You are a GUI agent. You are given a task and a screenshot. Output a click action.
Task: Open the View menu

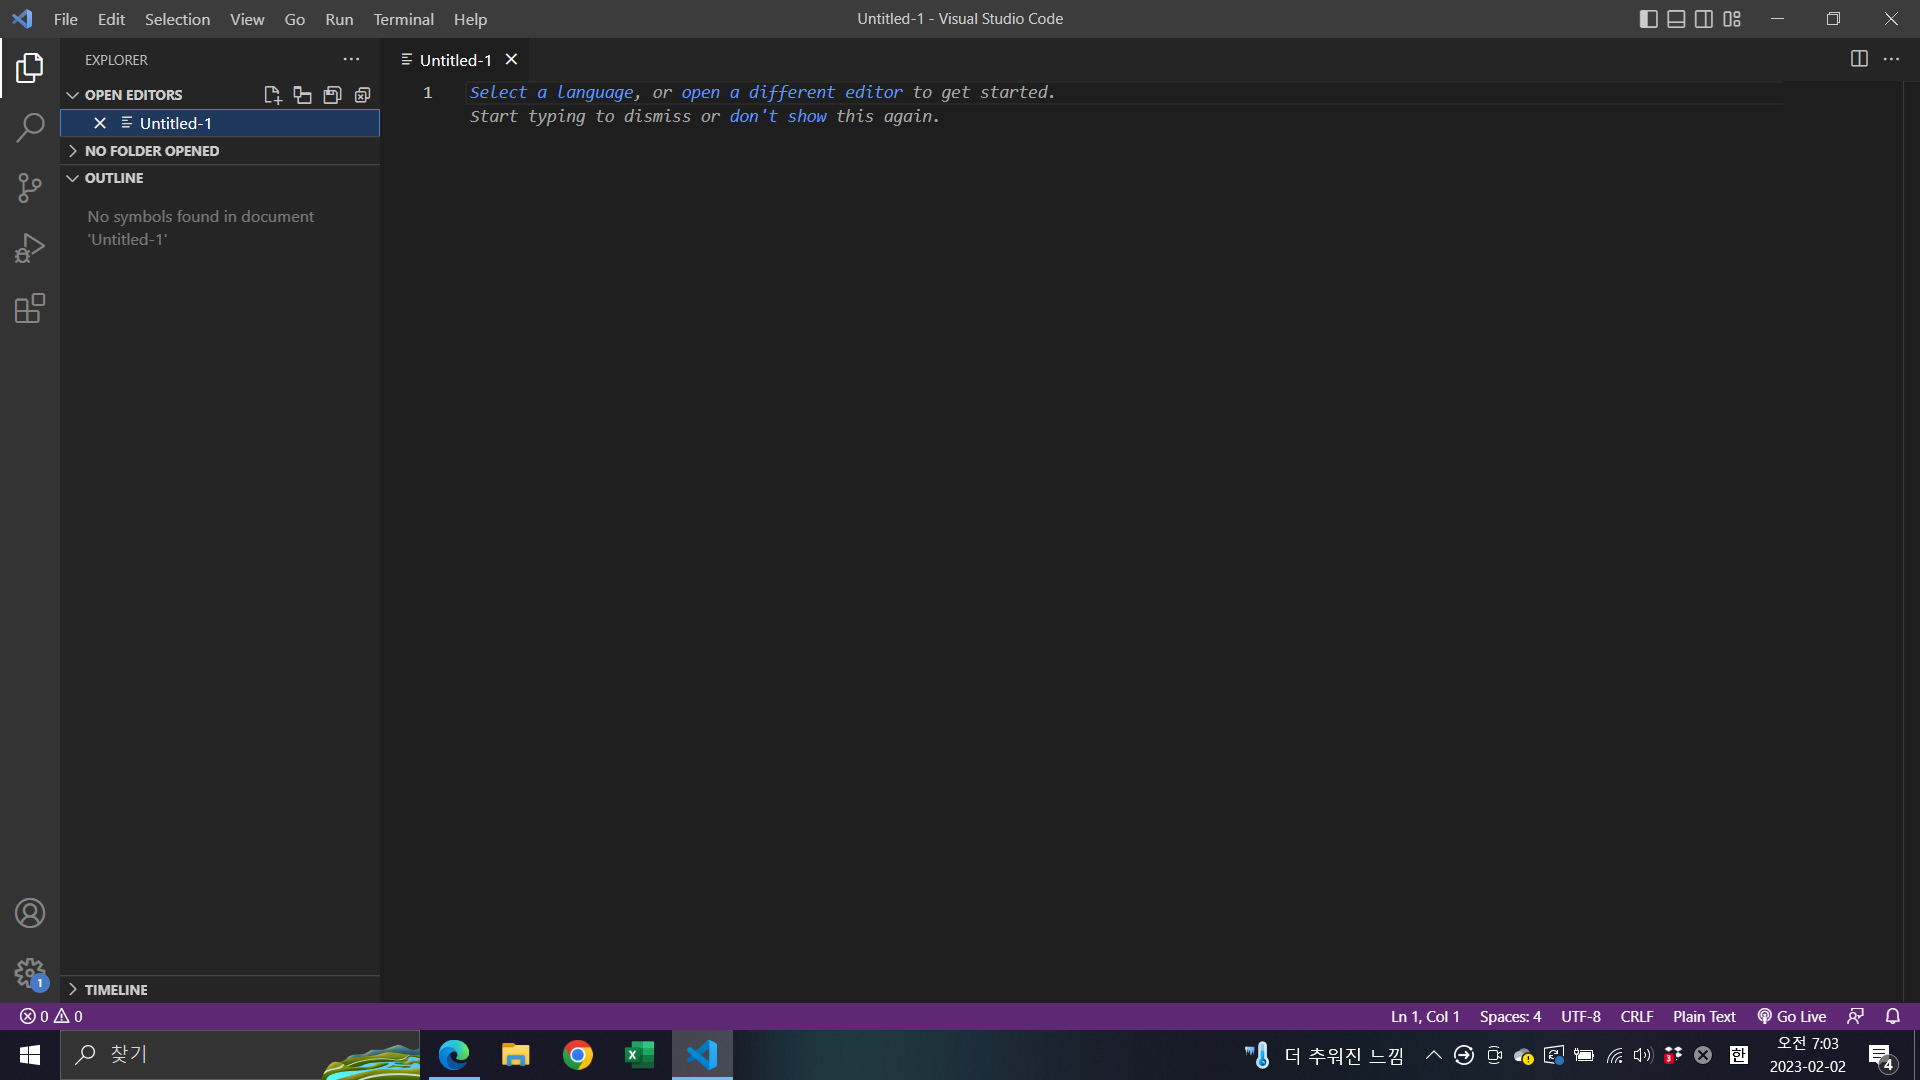click(247, 19)
